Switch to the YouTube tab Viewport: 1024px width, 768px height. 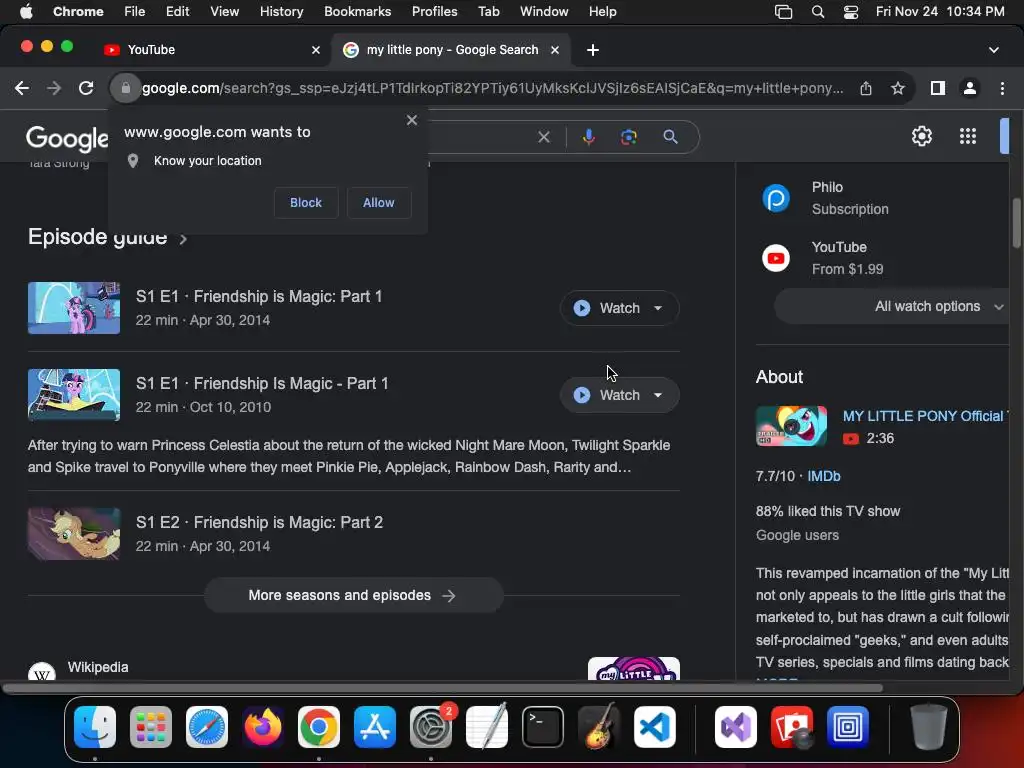tap(212, 50)
